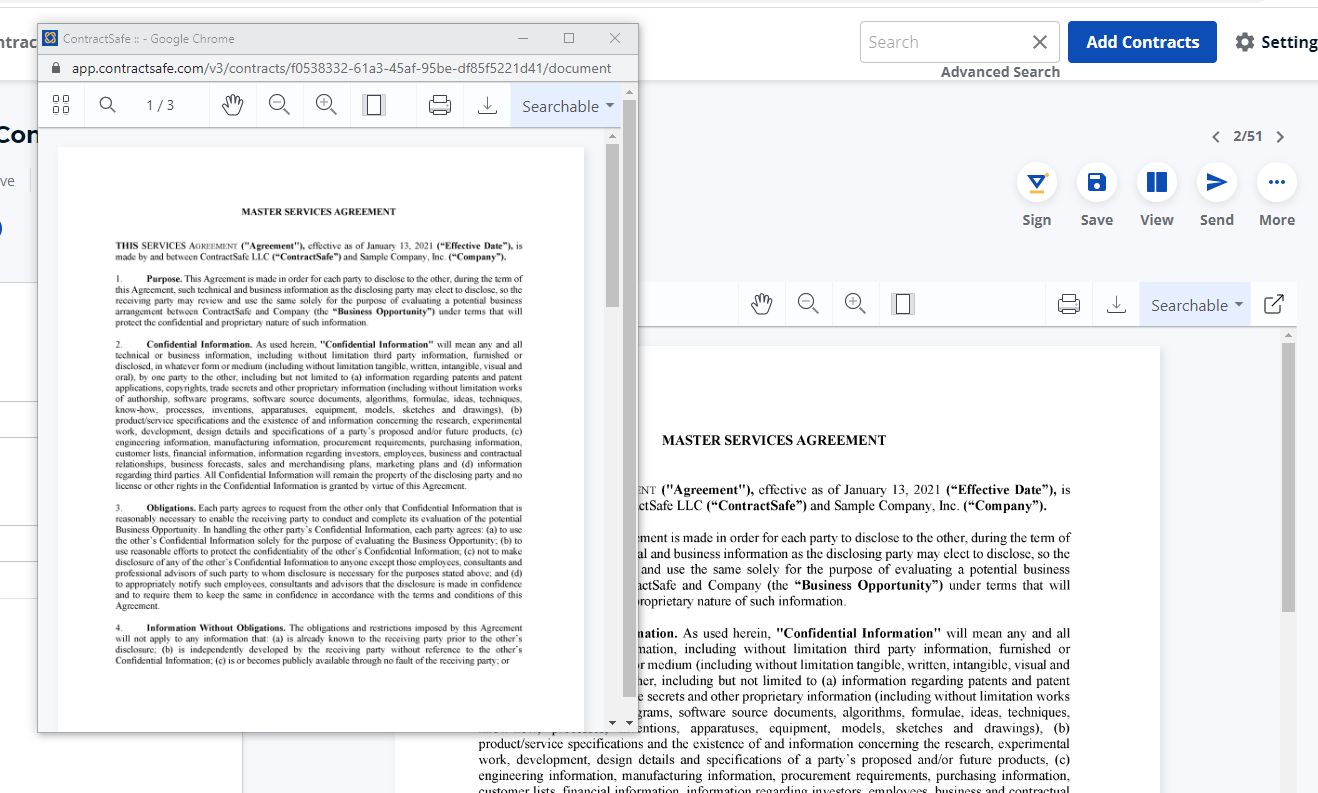Click "Obligations." heading in popup document
Image resolution: width=1318 pixels, height=793 pixels.
tap(172, 508)
